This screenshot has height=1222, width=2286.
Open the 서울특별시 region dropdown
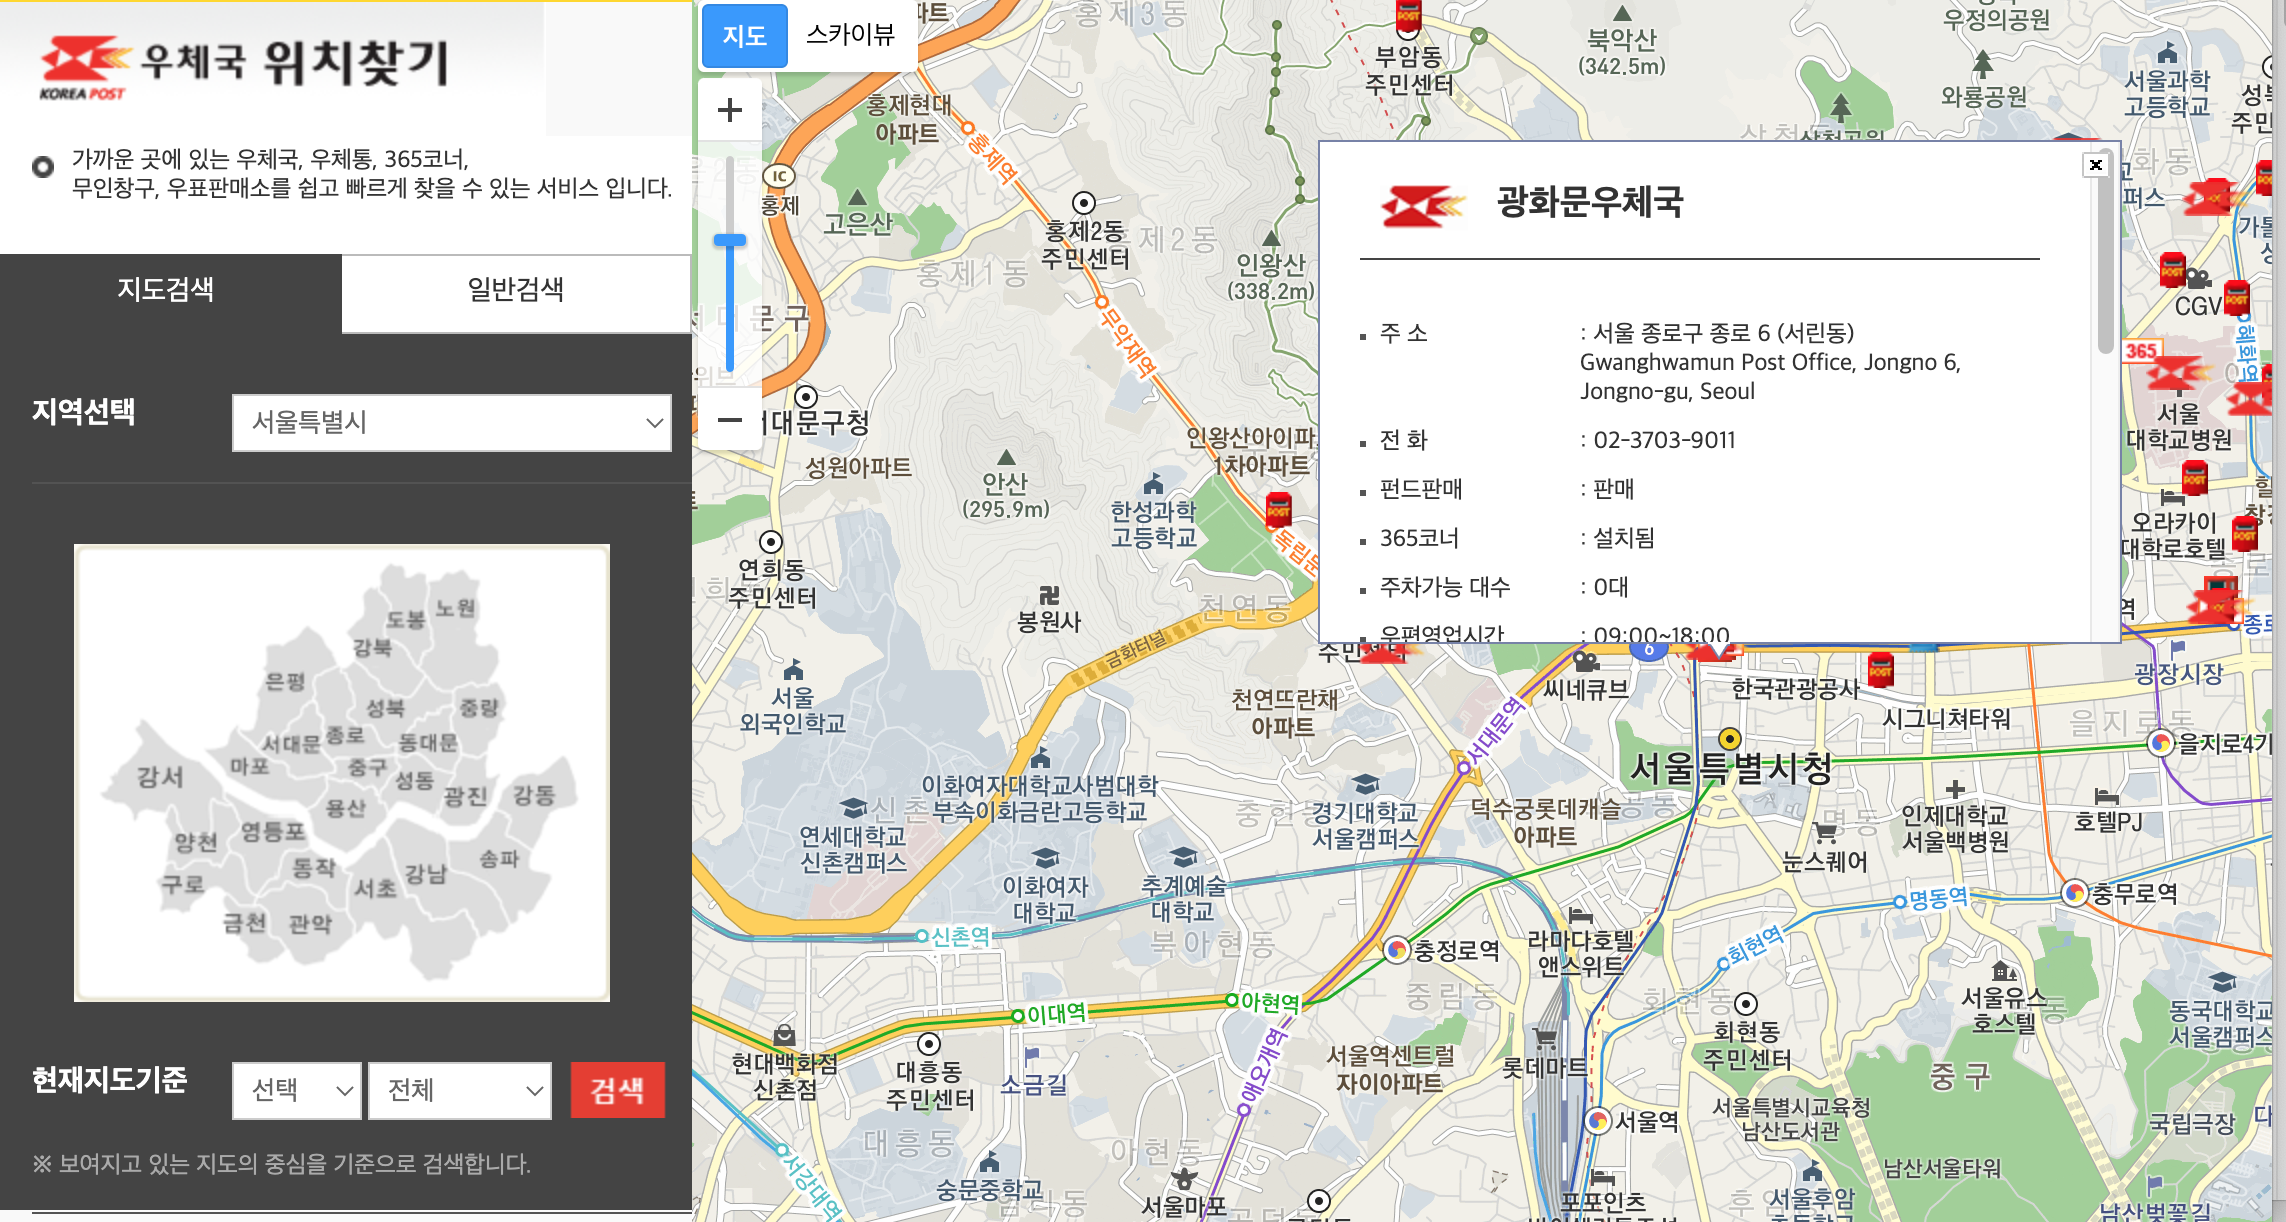(451, 422)
